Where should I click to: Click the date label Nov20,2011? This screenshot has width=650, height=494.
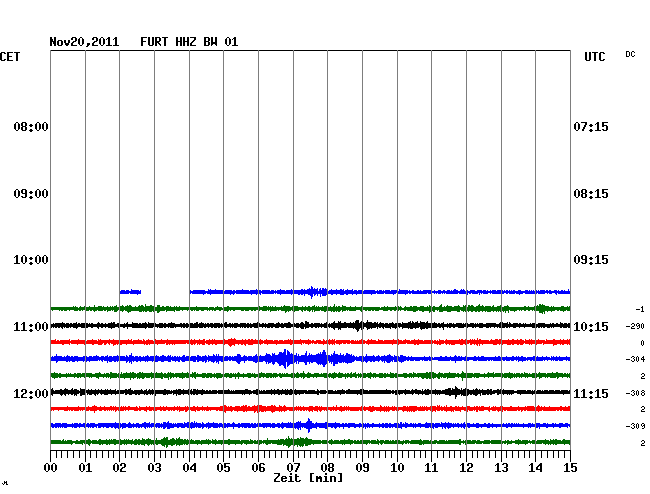(x=84, y=42)
